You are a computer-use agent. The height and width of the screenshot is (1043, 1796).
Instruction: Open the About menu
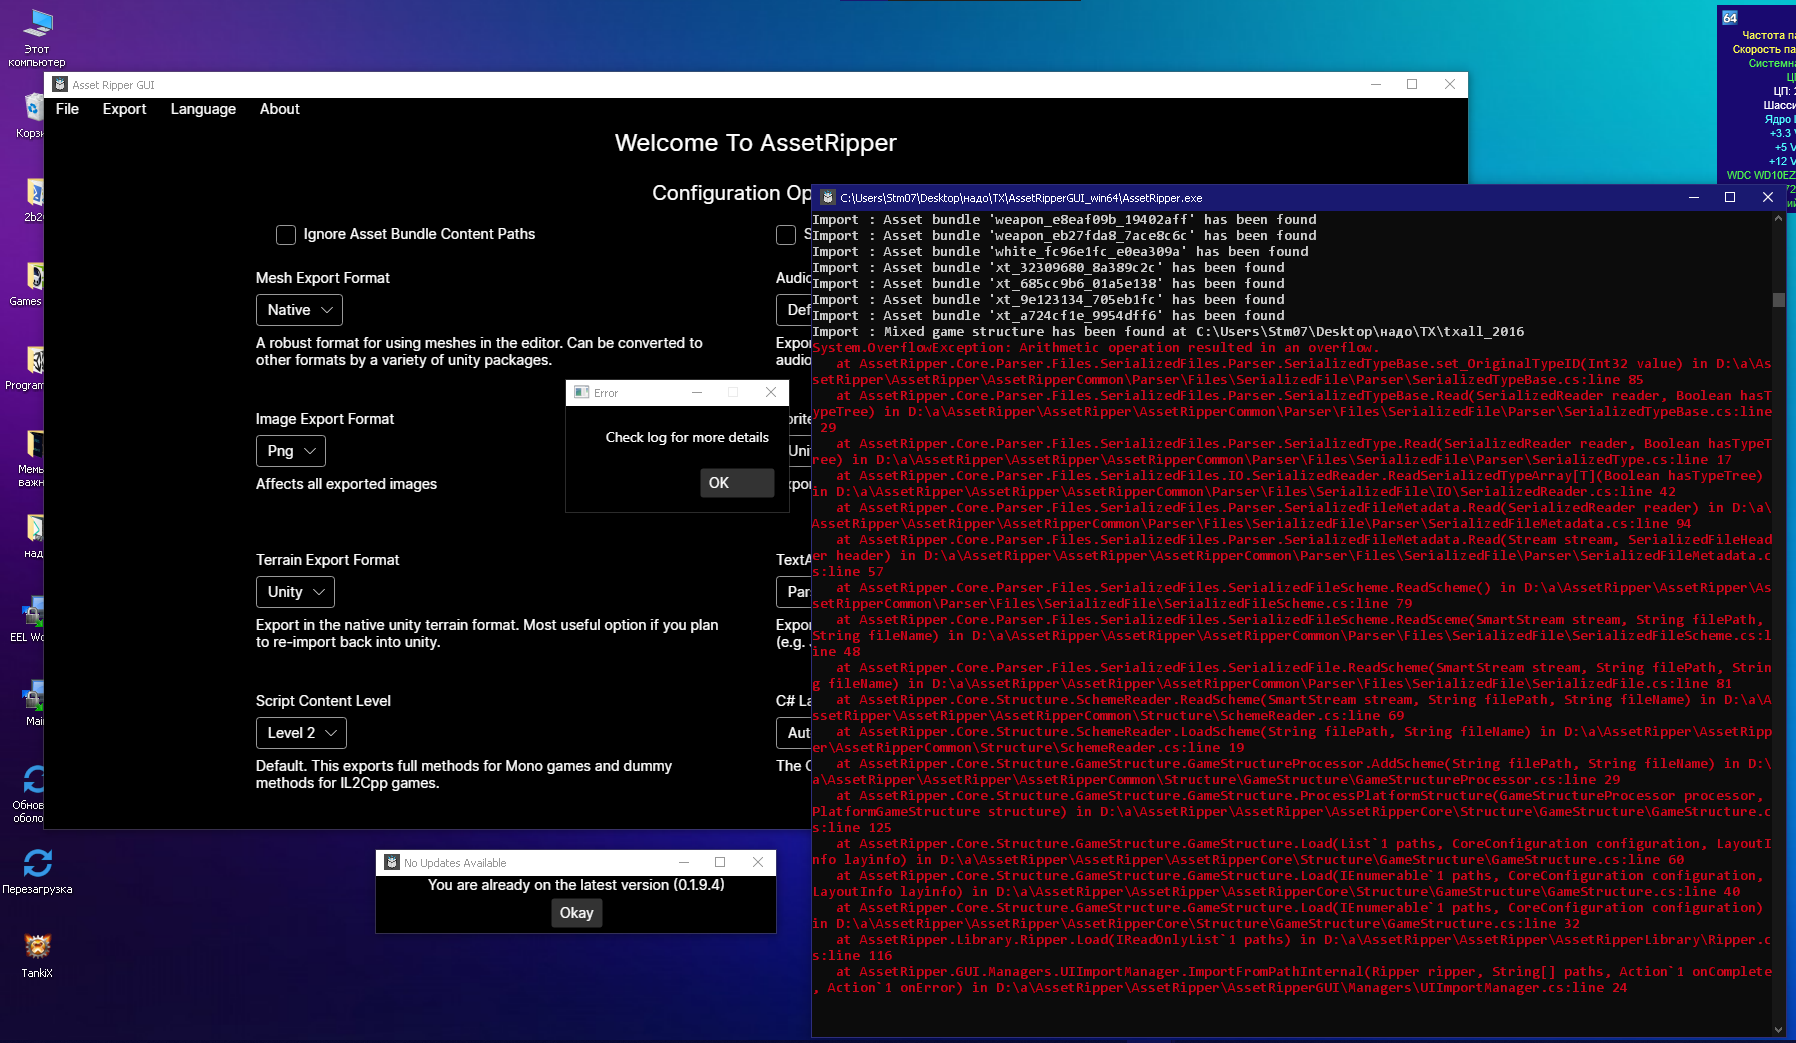click(x=279, y=109)
